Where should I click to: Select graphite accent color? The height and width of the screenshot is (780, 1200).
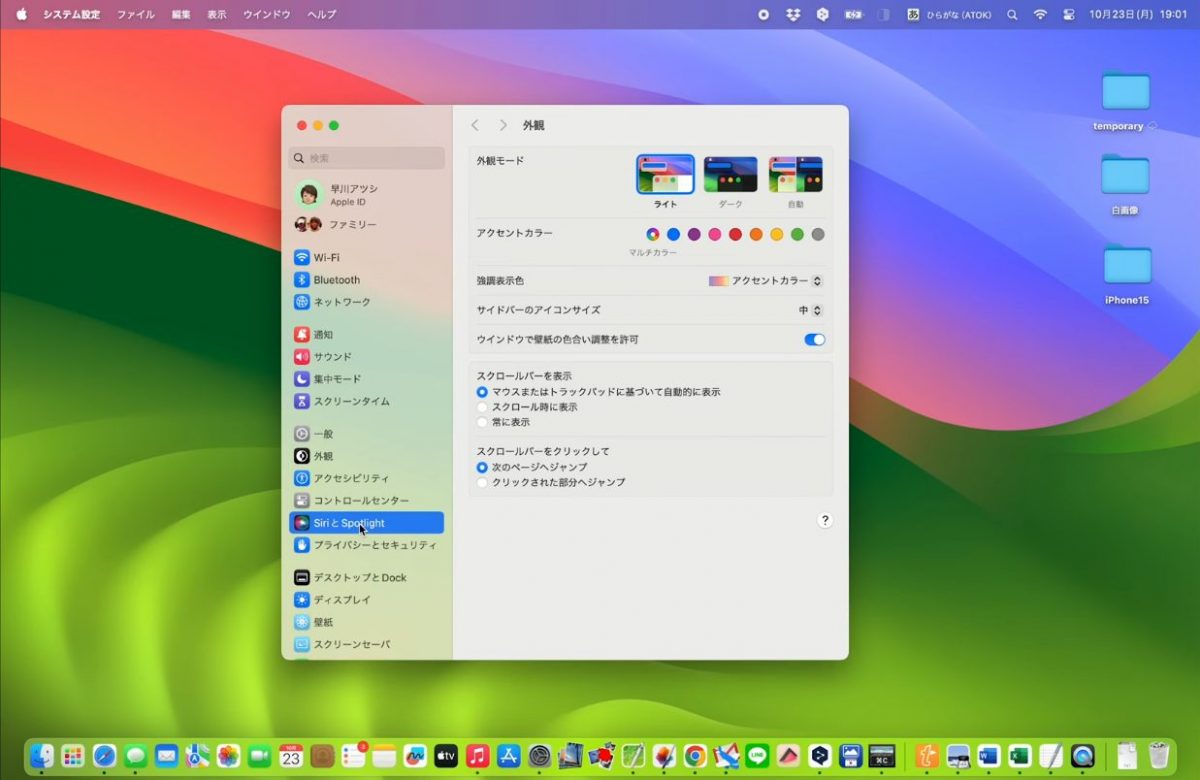[818, 234]
